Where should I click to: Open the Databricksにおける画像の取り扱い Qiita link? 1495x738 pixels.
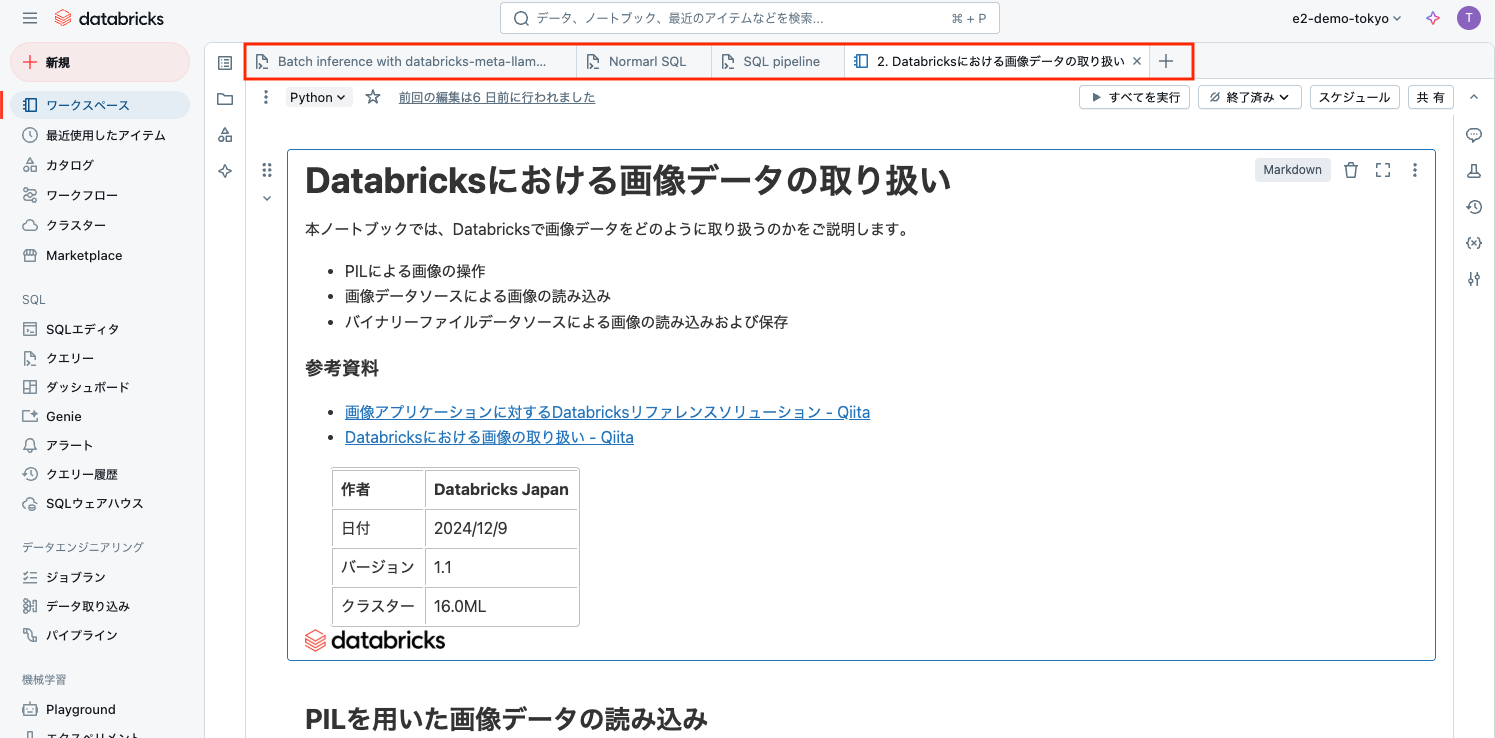click(x=489, y=437)
